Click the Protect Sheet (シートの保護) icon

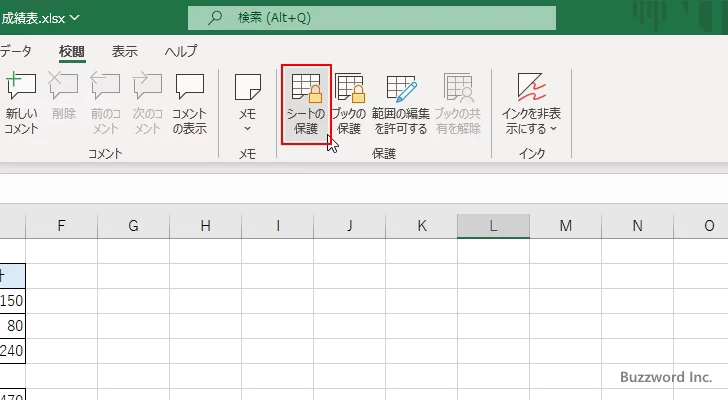point(306,103)
